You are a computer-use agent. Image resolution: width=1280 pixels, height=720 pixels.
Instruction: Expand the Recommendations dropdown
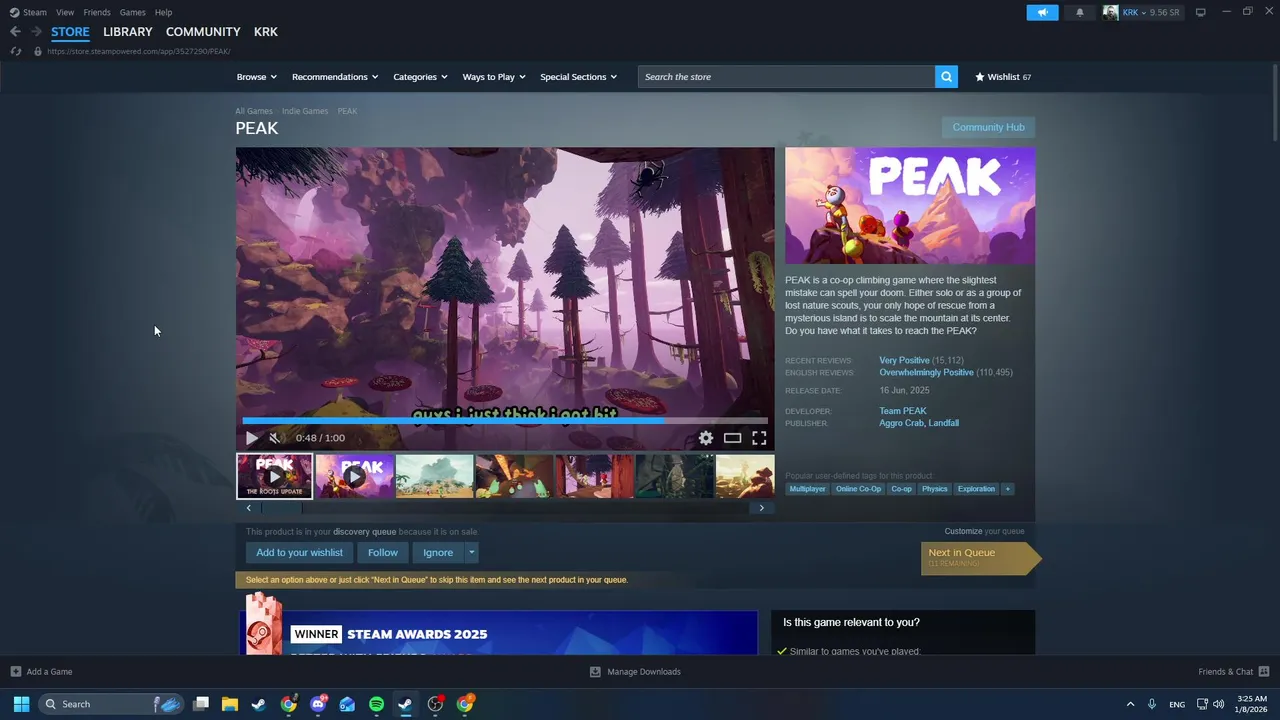click(335, 77)
